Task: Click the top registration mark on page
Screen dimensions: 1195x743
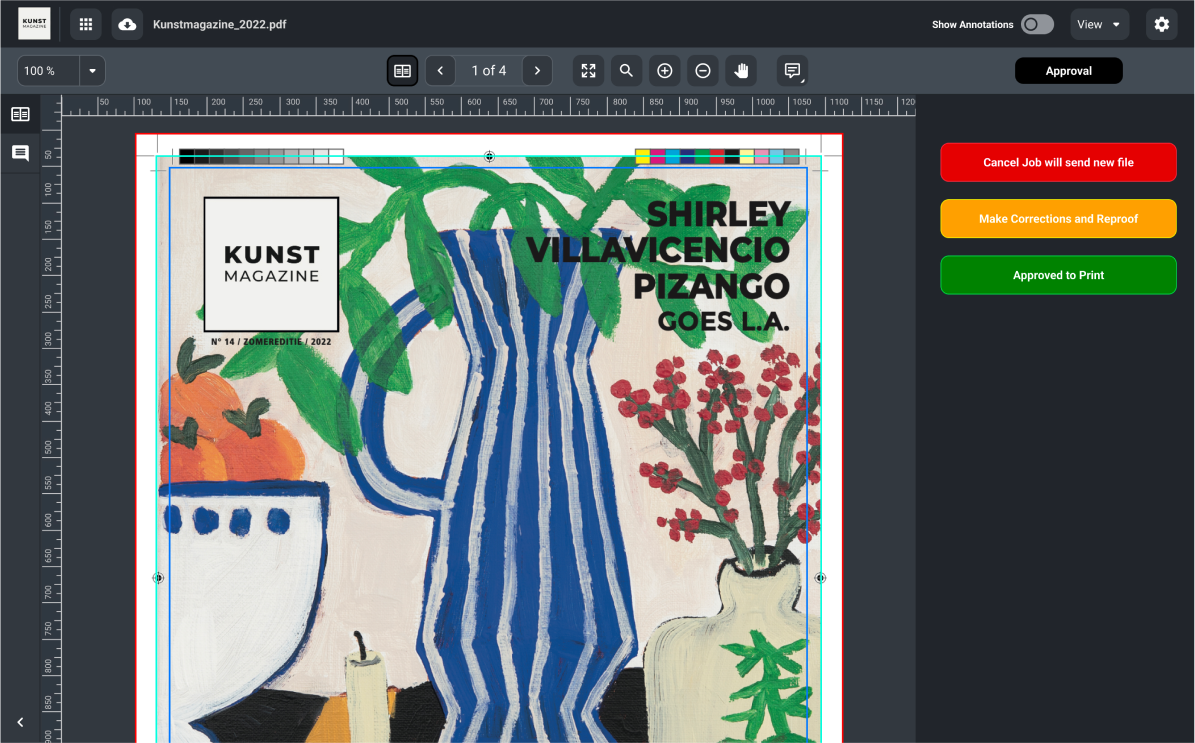Action: pyautogui.click(x=489, y=156)
